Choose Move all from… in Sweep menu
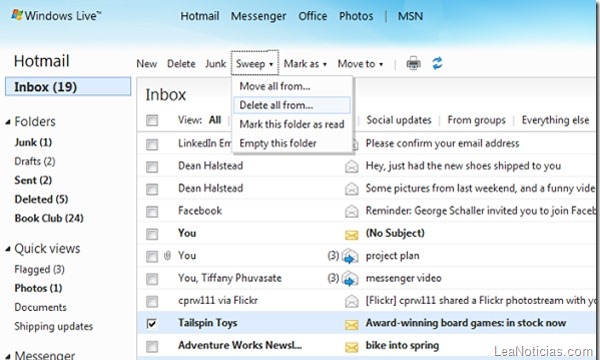This screenshot has height=360, width=600. [x=292, y=86]
